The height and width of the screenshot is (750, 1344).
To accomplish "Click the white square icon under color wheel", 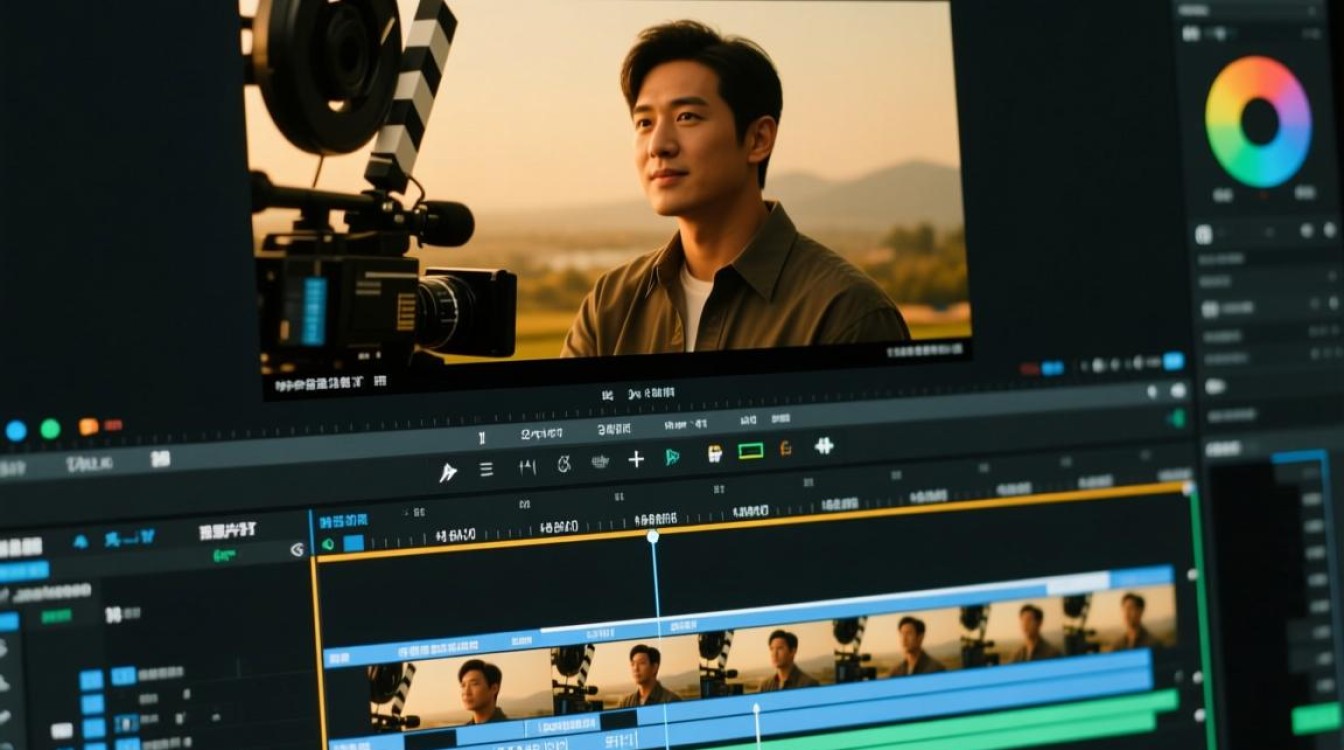I will (x=1204, y=234).
